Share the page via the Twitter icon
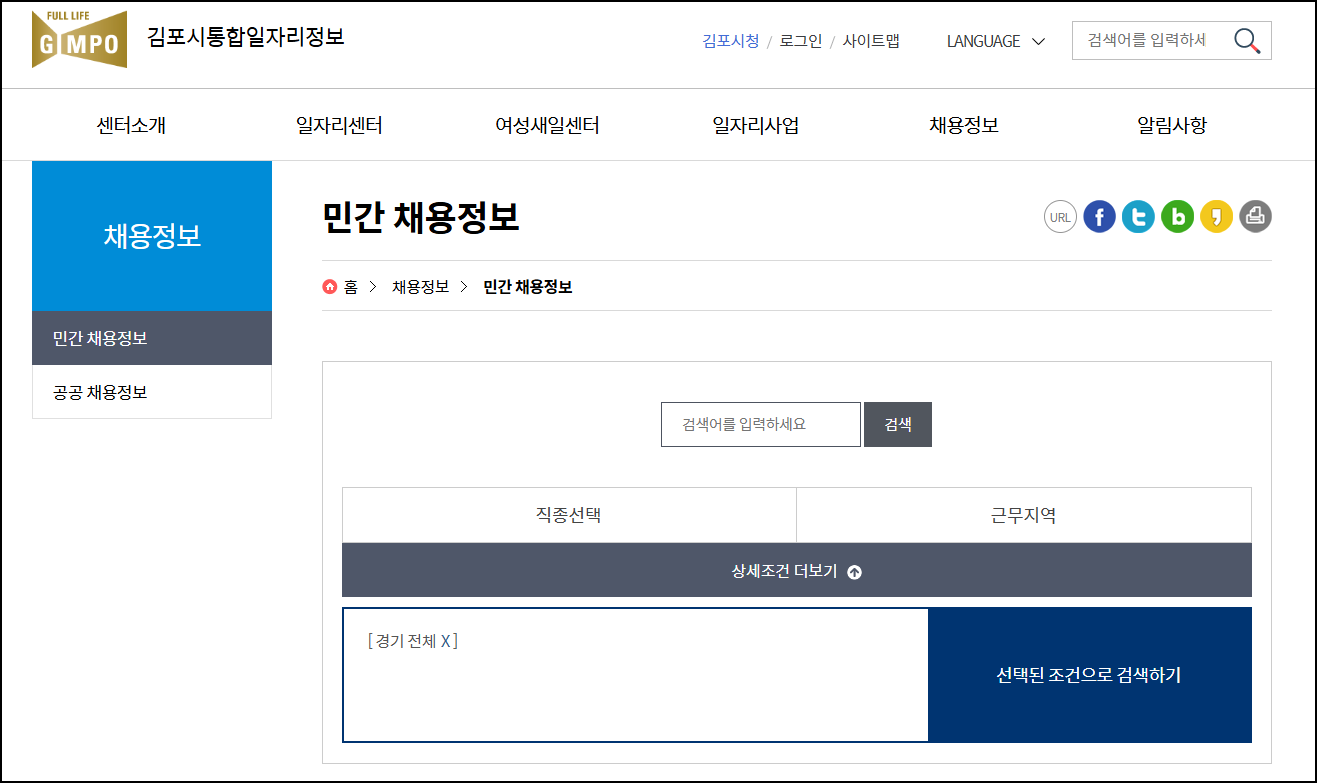1317x783 pixels. click(1138, 216)
